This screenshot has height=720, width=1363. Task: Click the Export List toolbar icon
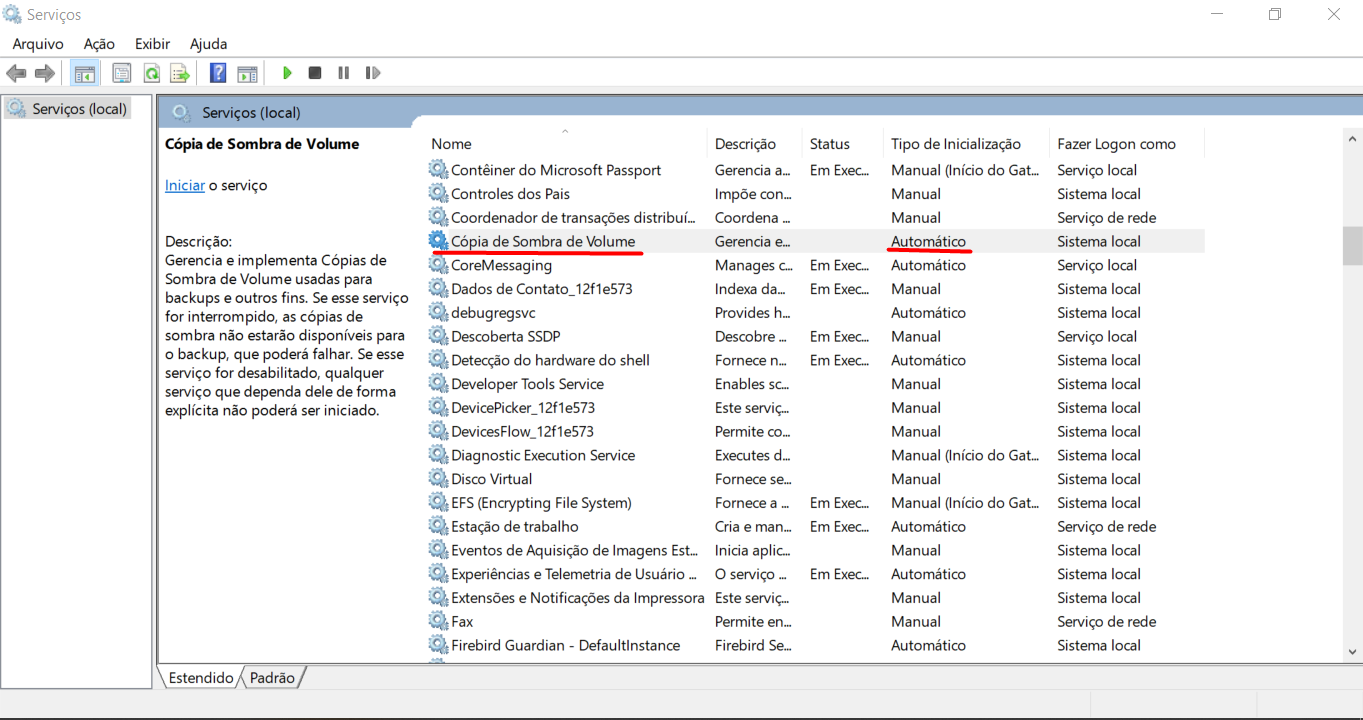[x=180, y=73]
